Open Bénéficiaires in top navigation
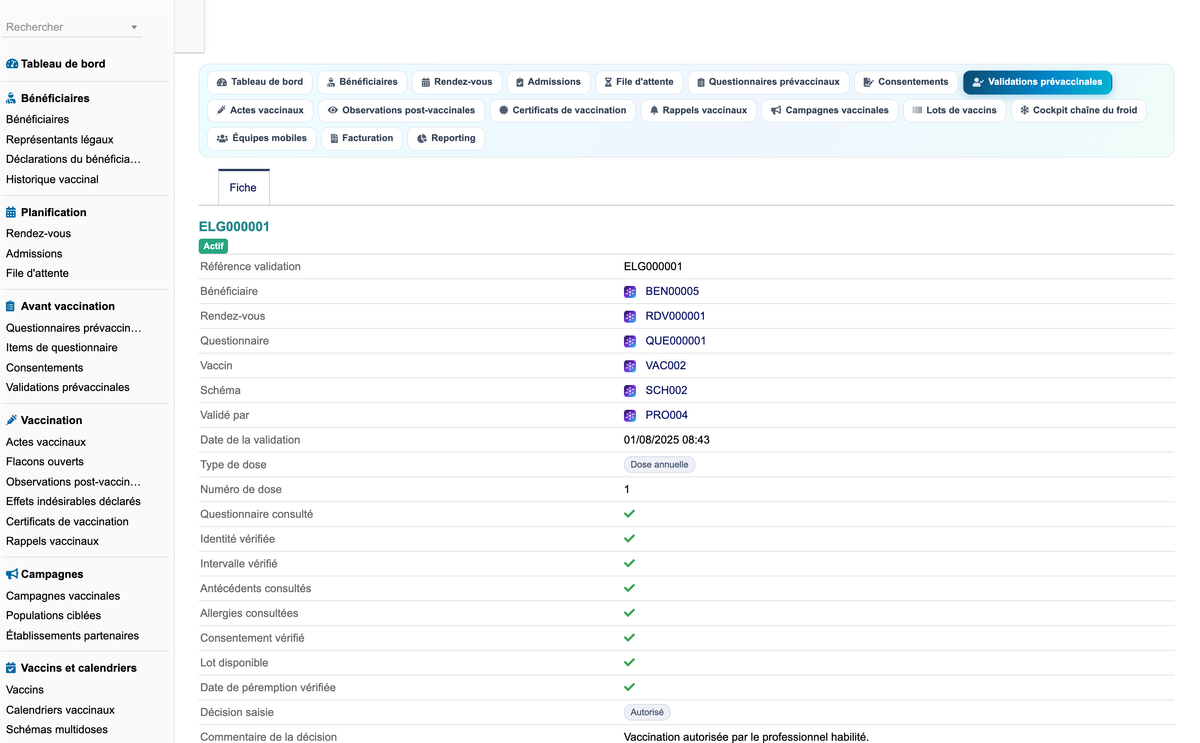The width and height of the screenshot is (1200, 743). point(362,82)
